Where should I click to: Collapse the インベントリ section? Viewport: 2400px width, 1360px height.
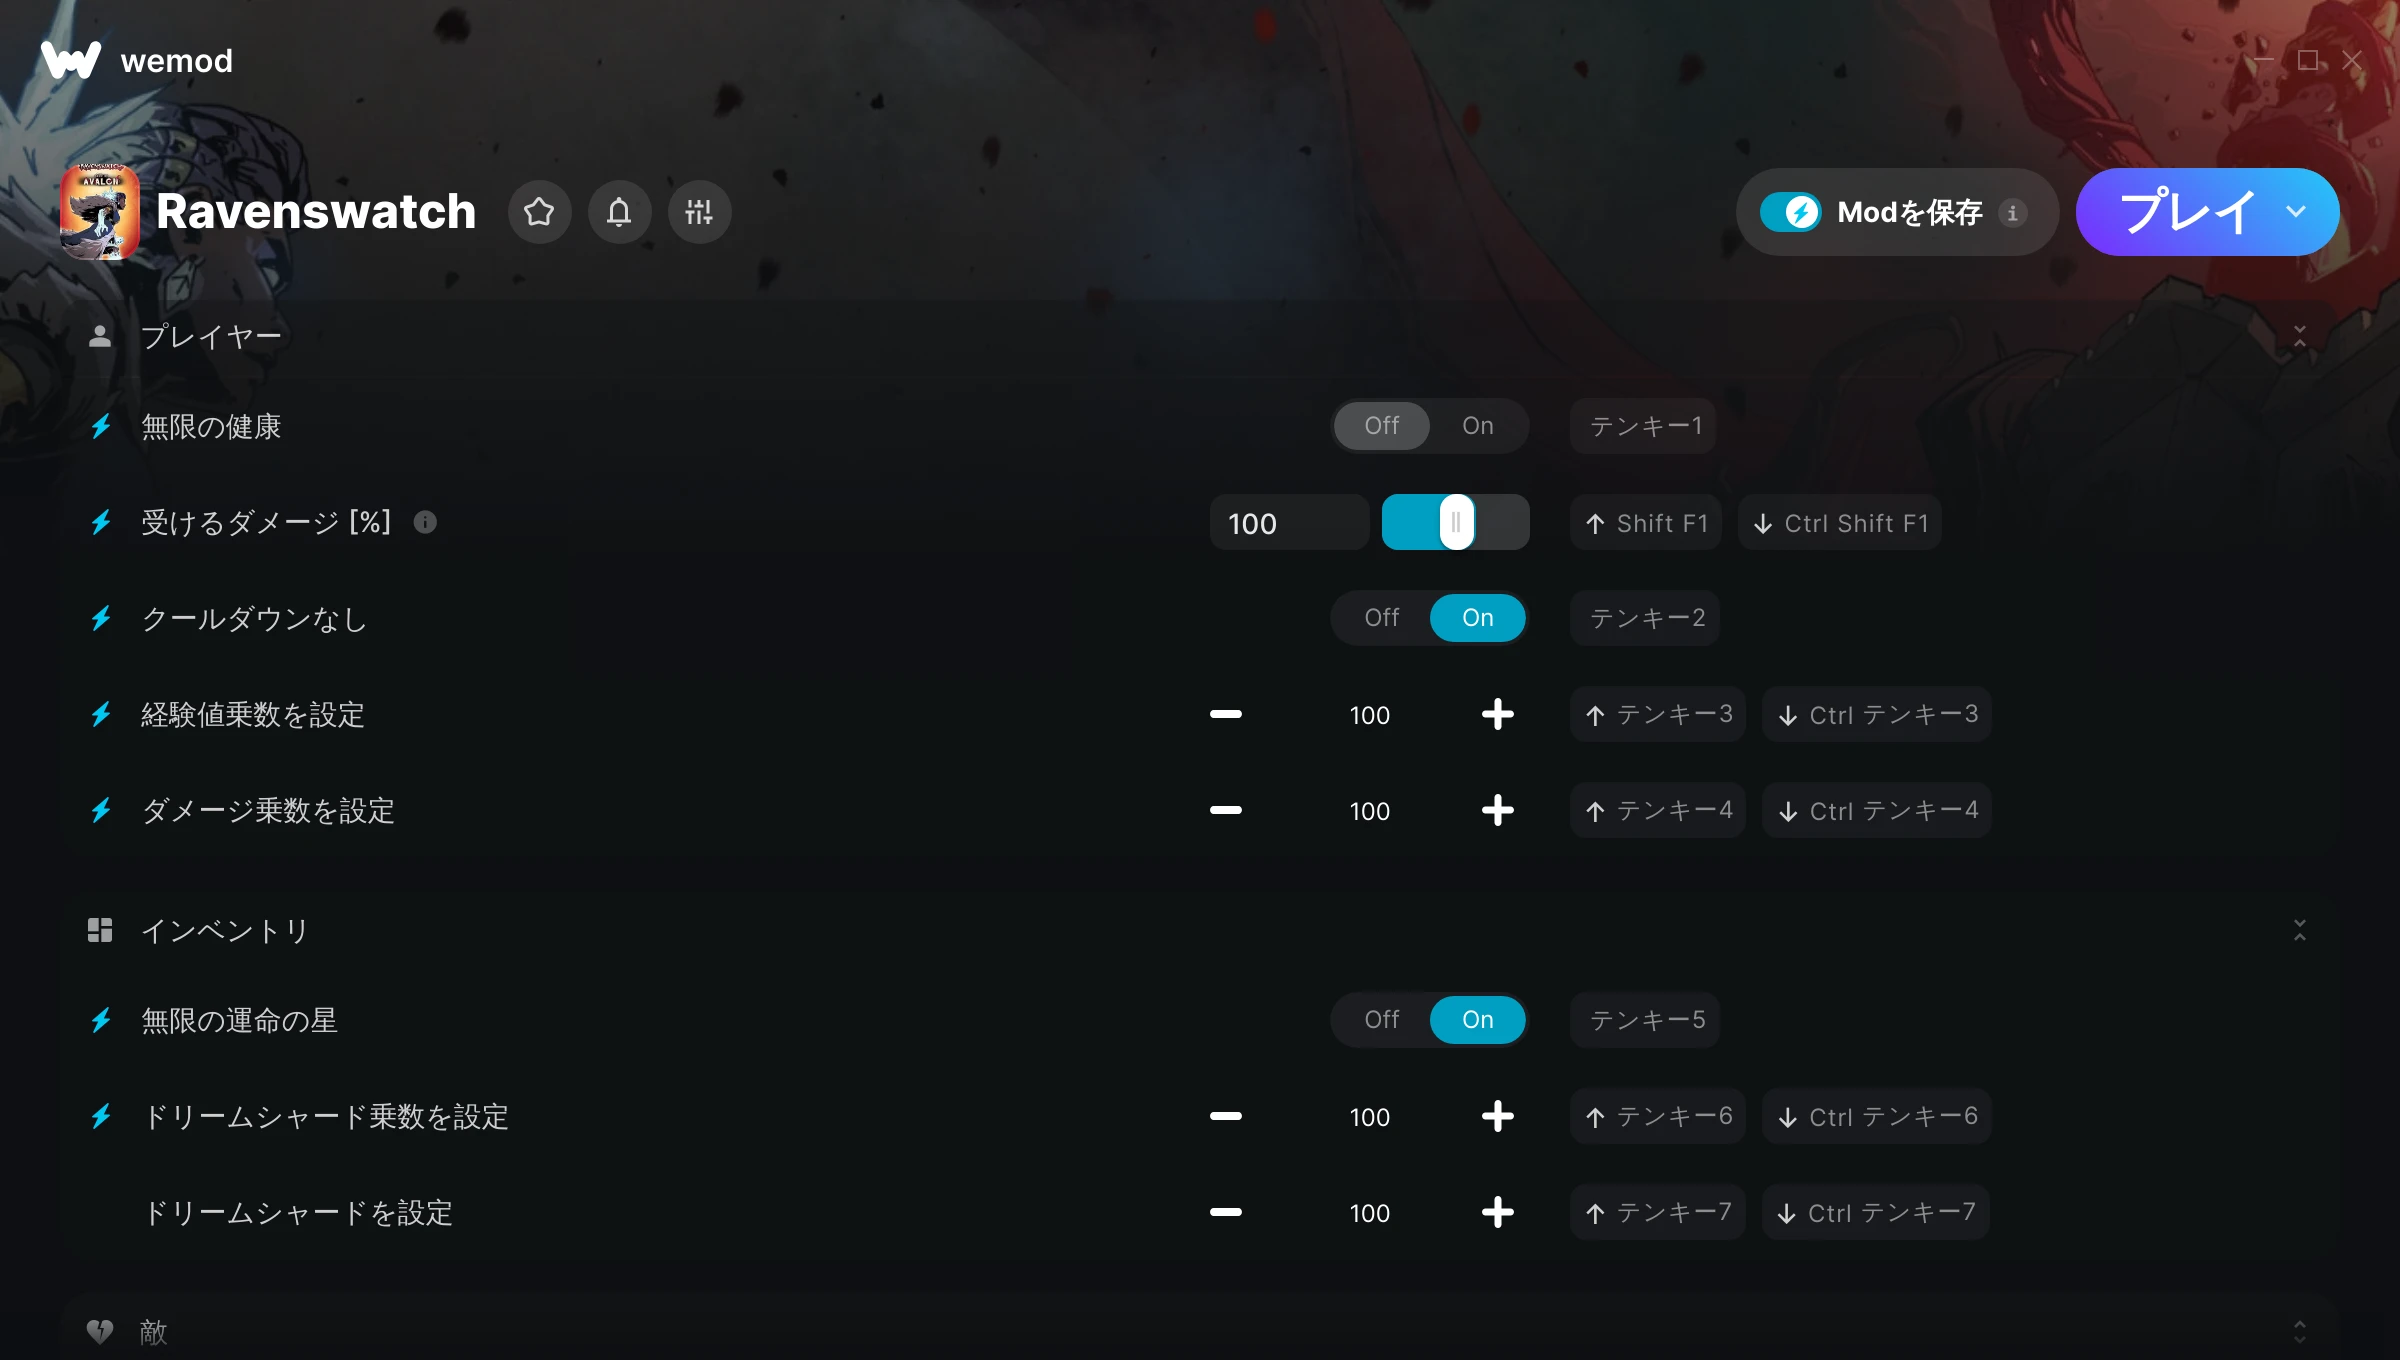pyautogui.click(x=2299, y=930)
